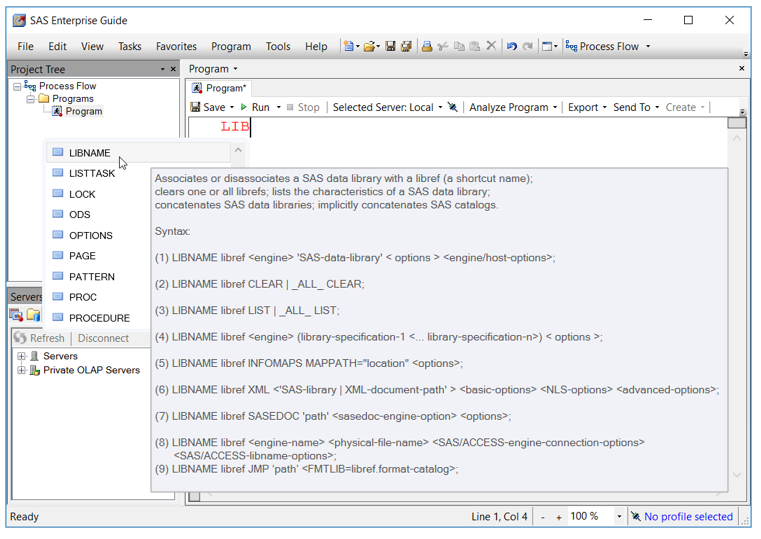Image resolution: width=761 pixels, height=539 pixels.
Task: Collapse the Programs folder node
Action: 30,99
